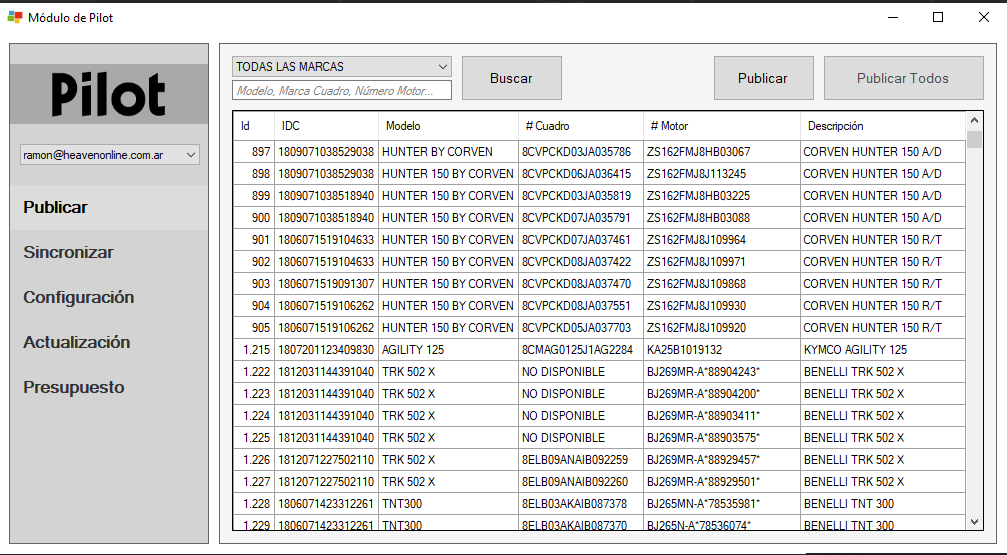Select row with Id 897

coord(600,152)
